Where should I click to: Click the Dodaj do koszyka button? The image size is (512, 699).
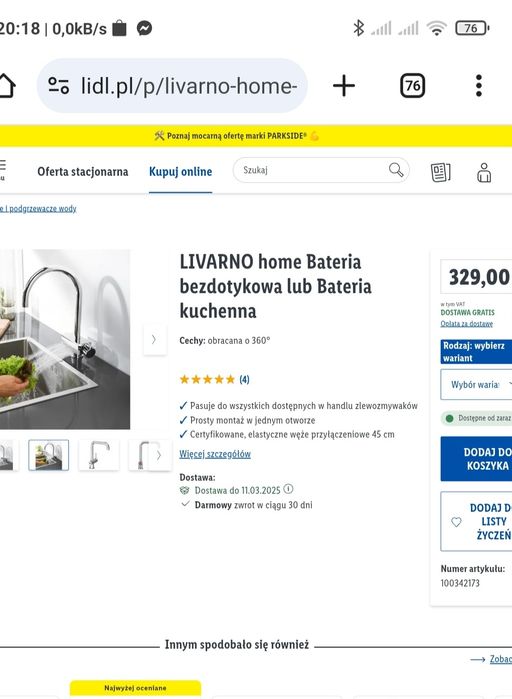[476, 459]
